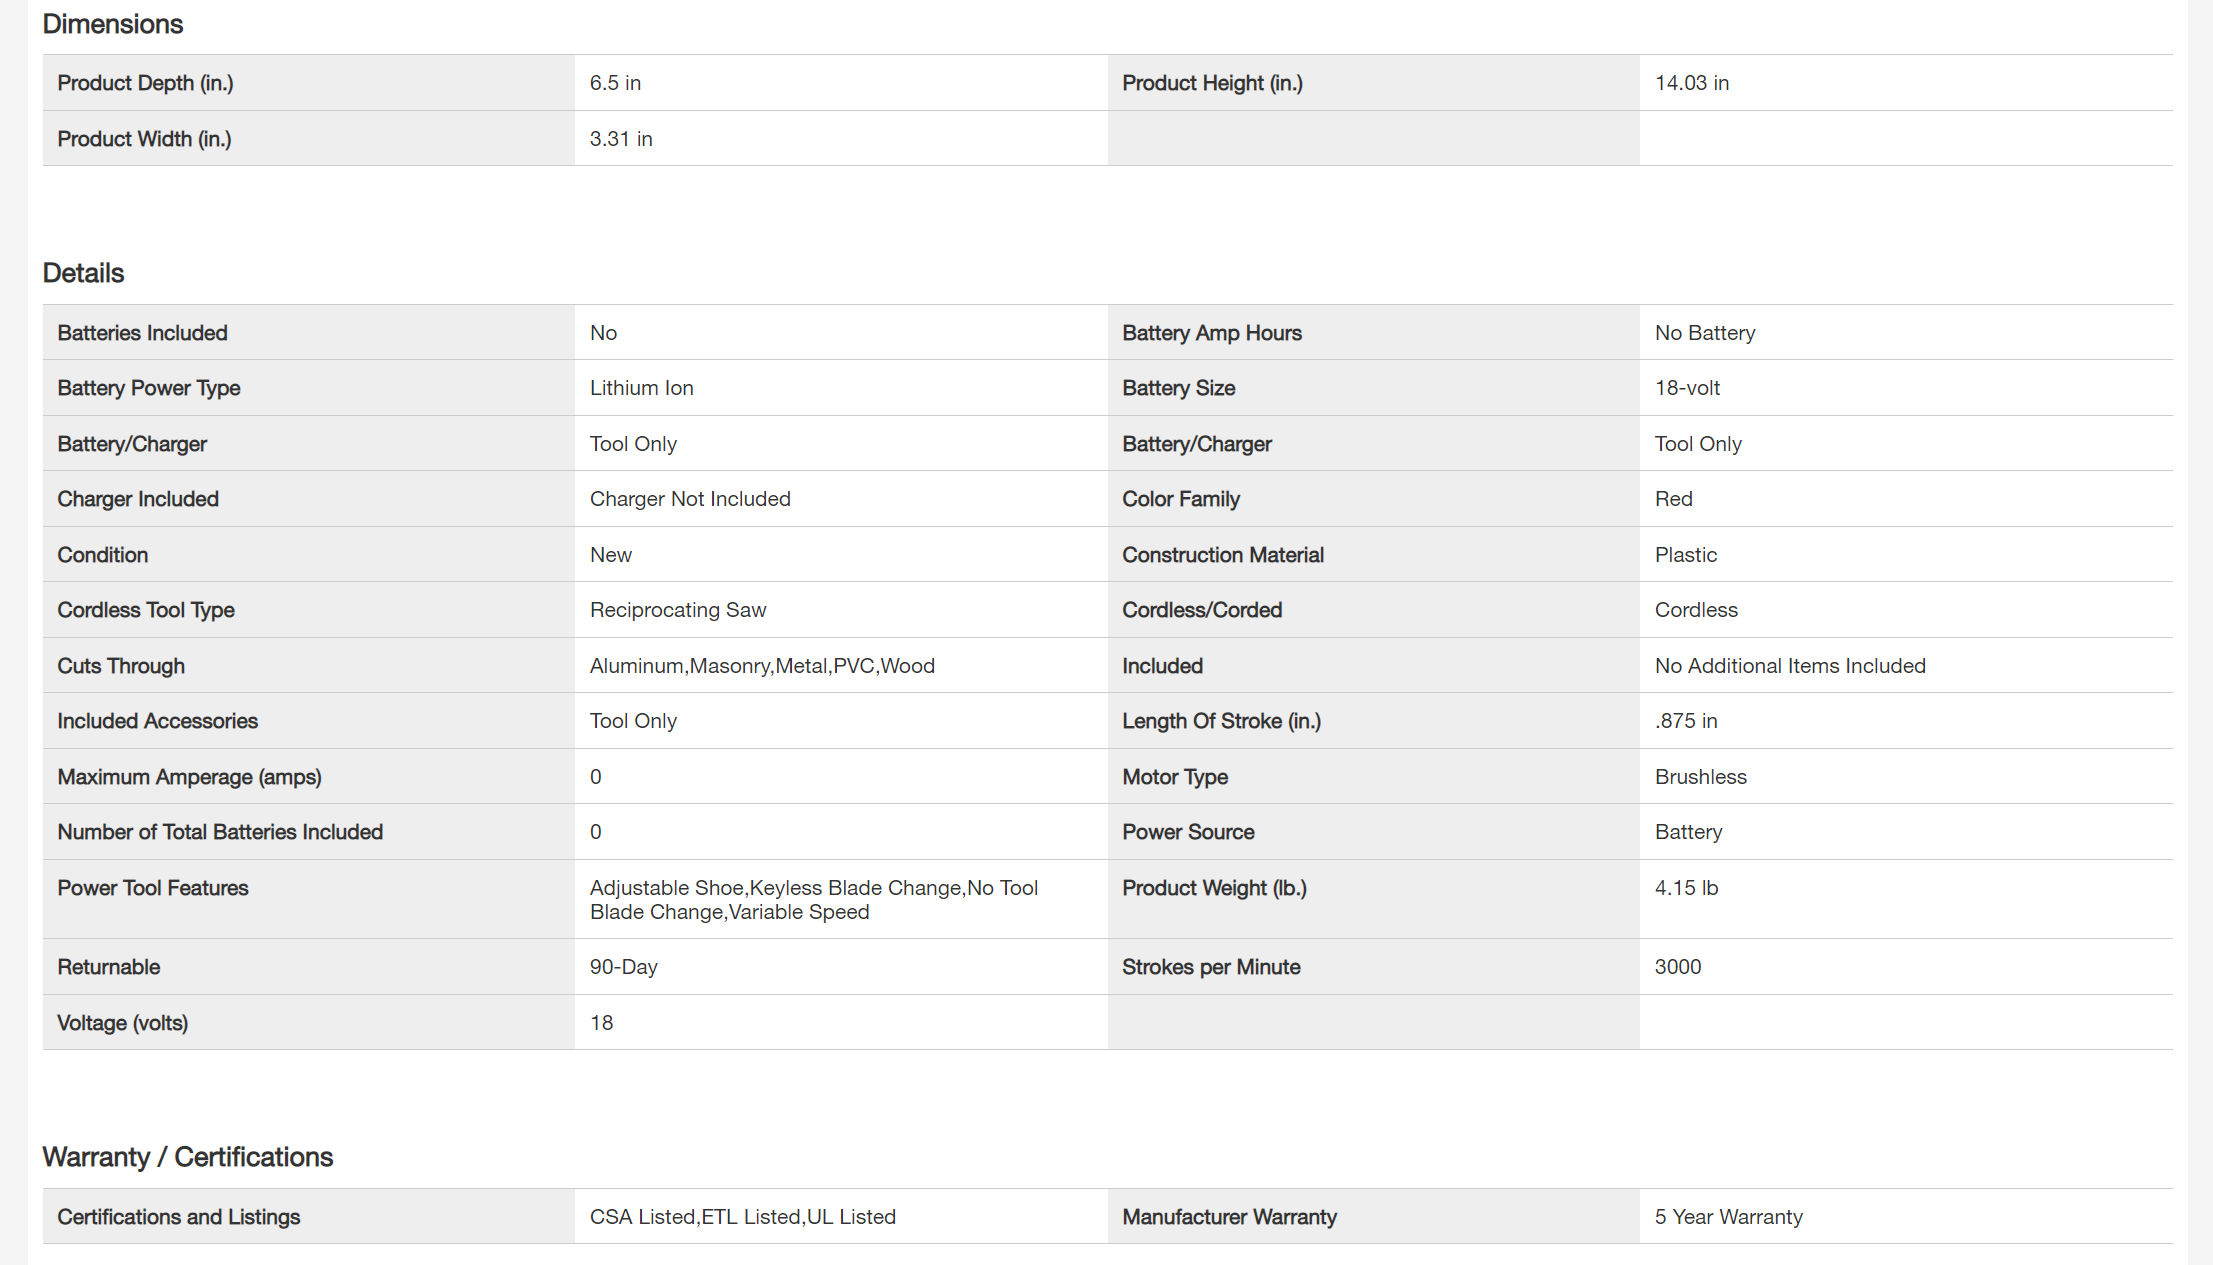Click the 5 Year Warranty text
This screenshot has height=1265, width=2213.
pos(1728,1217)
